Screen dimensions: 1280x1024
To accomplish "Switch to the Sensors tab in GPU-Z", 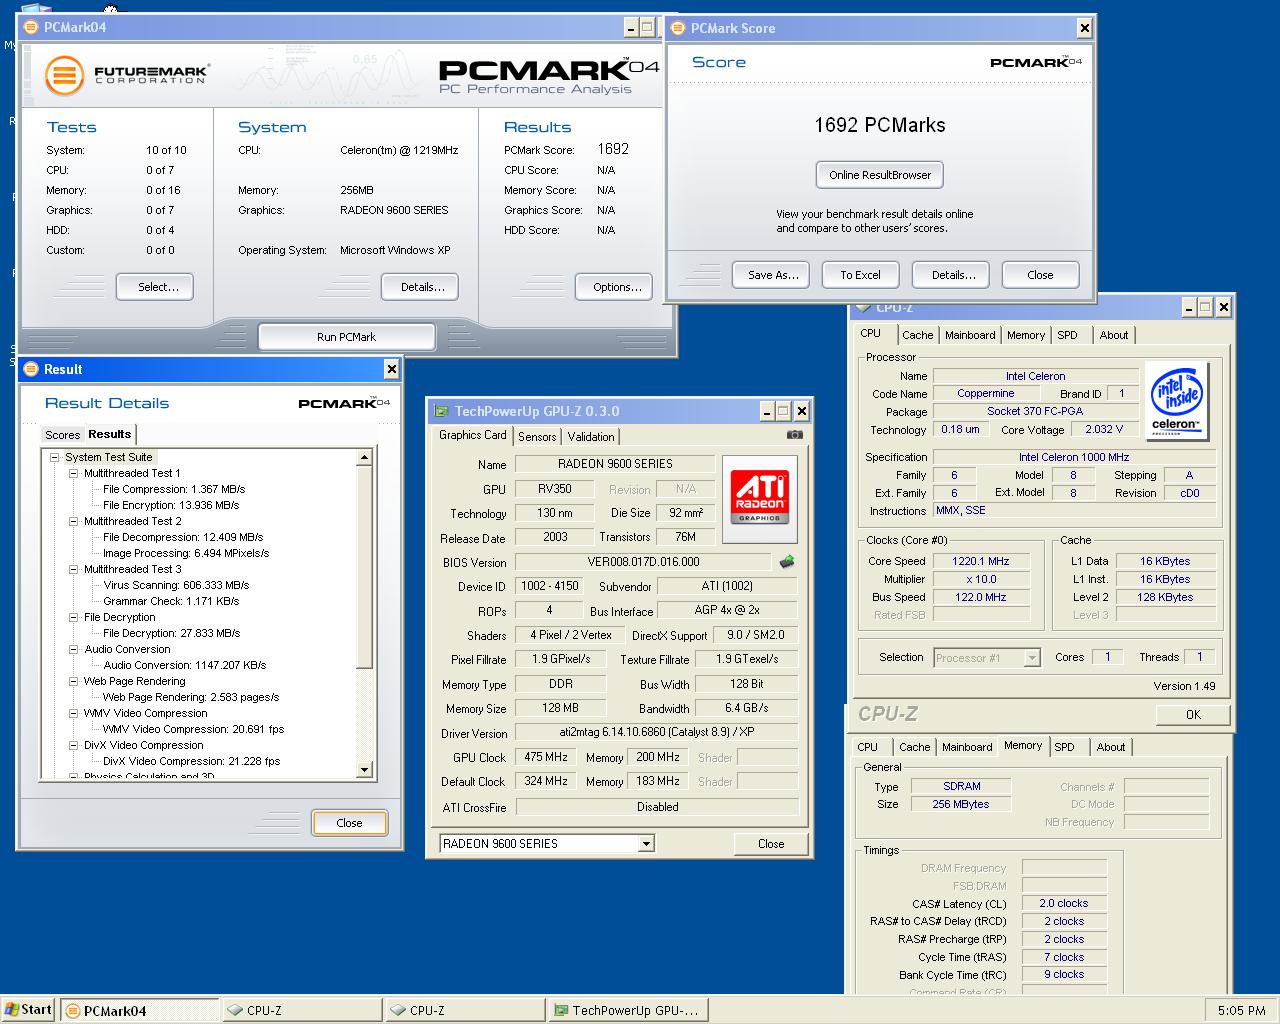I will 537,437.
